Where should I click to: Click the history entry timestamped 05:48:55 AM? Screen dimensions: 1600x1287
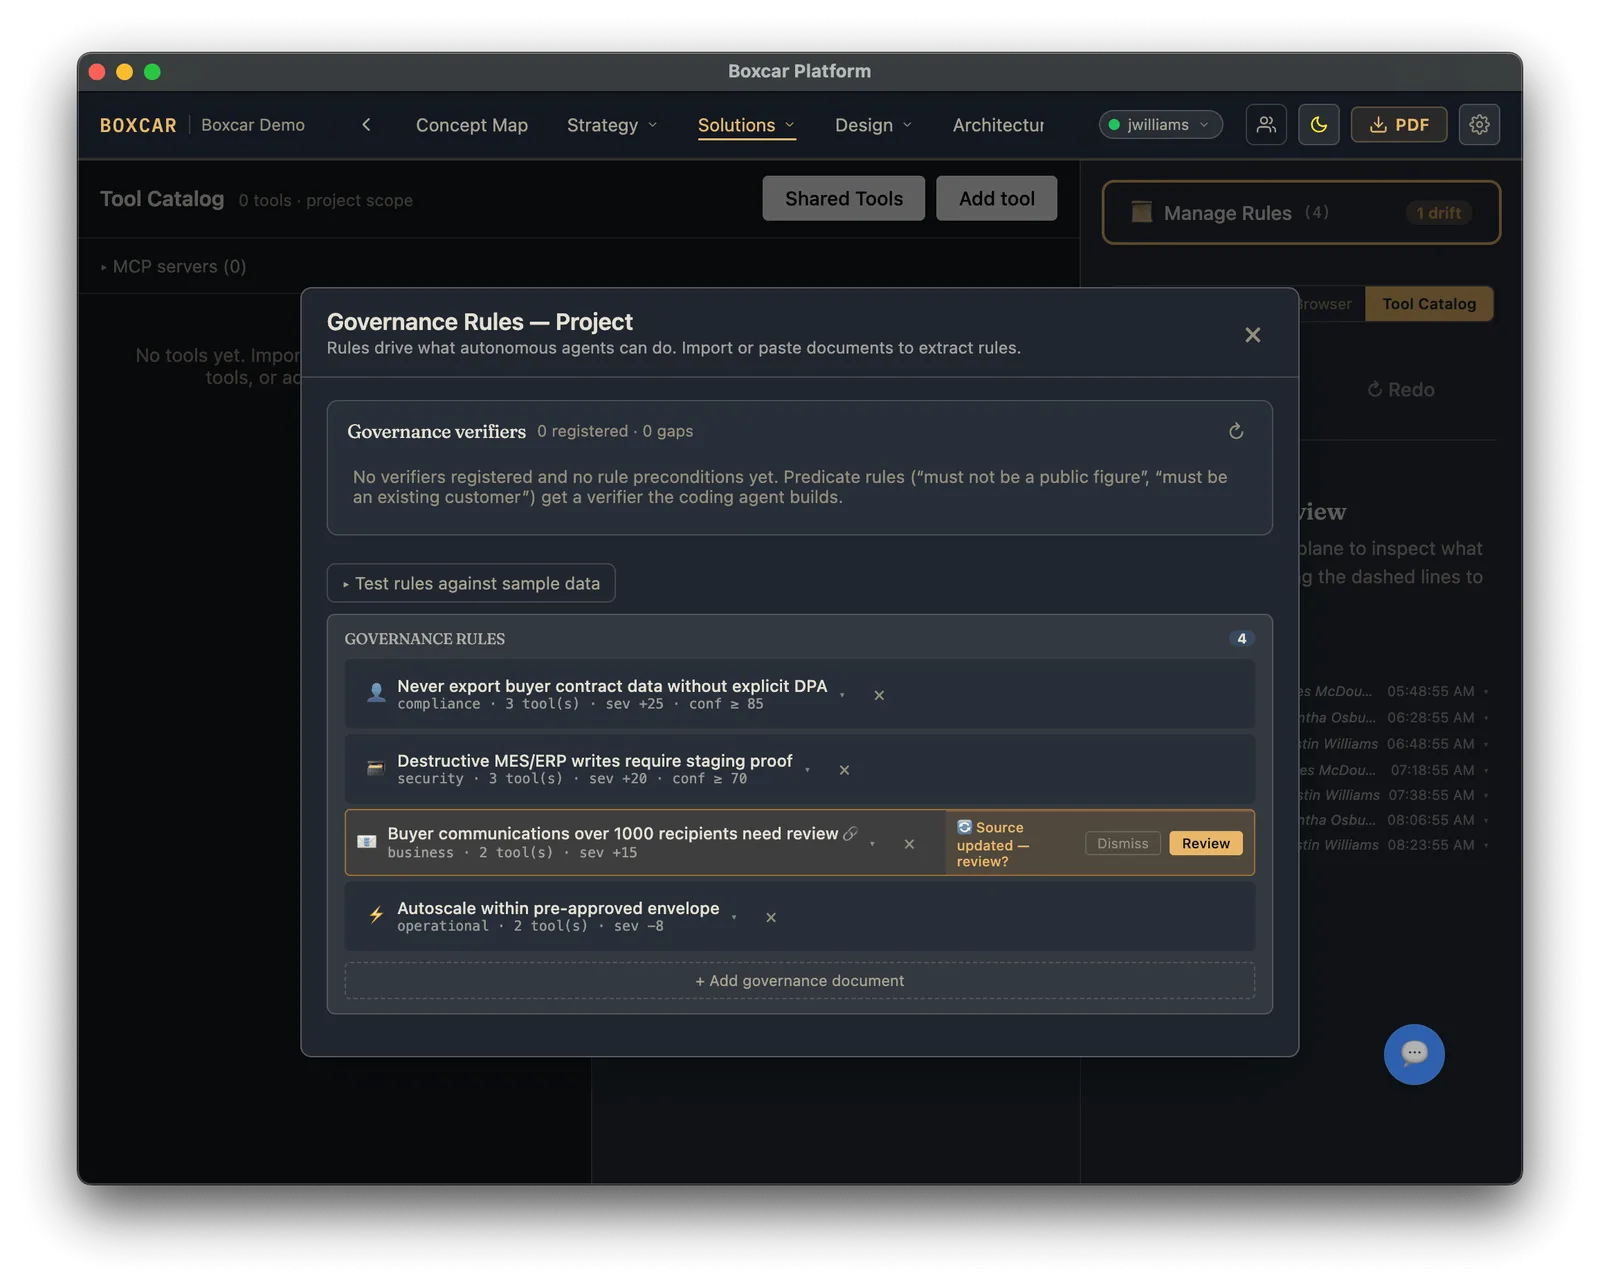coord(1391,691)
